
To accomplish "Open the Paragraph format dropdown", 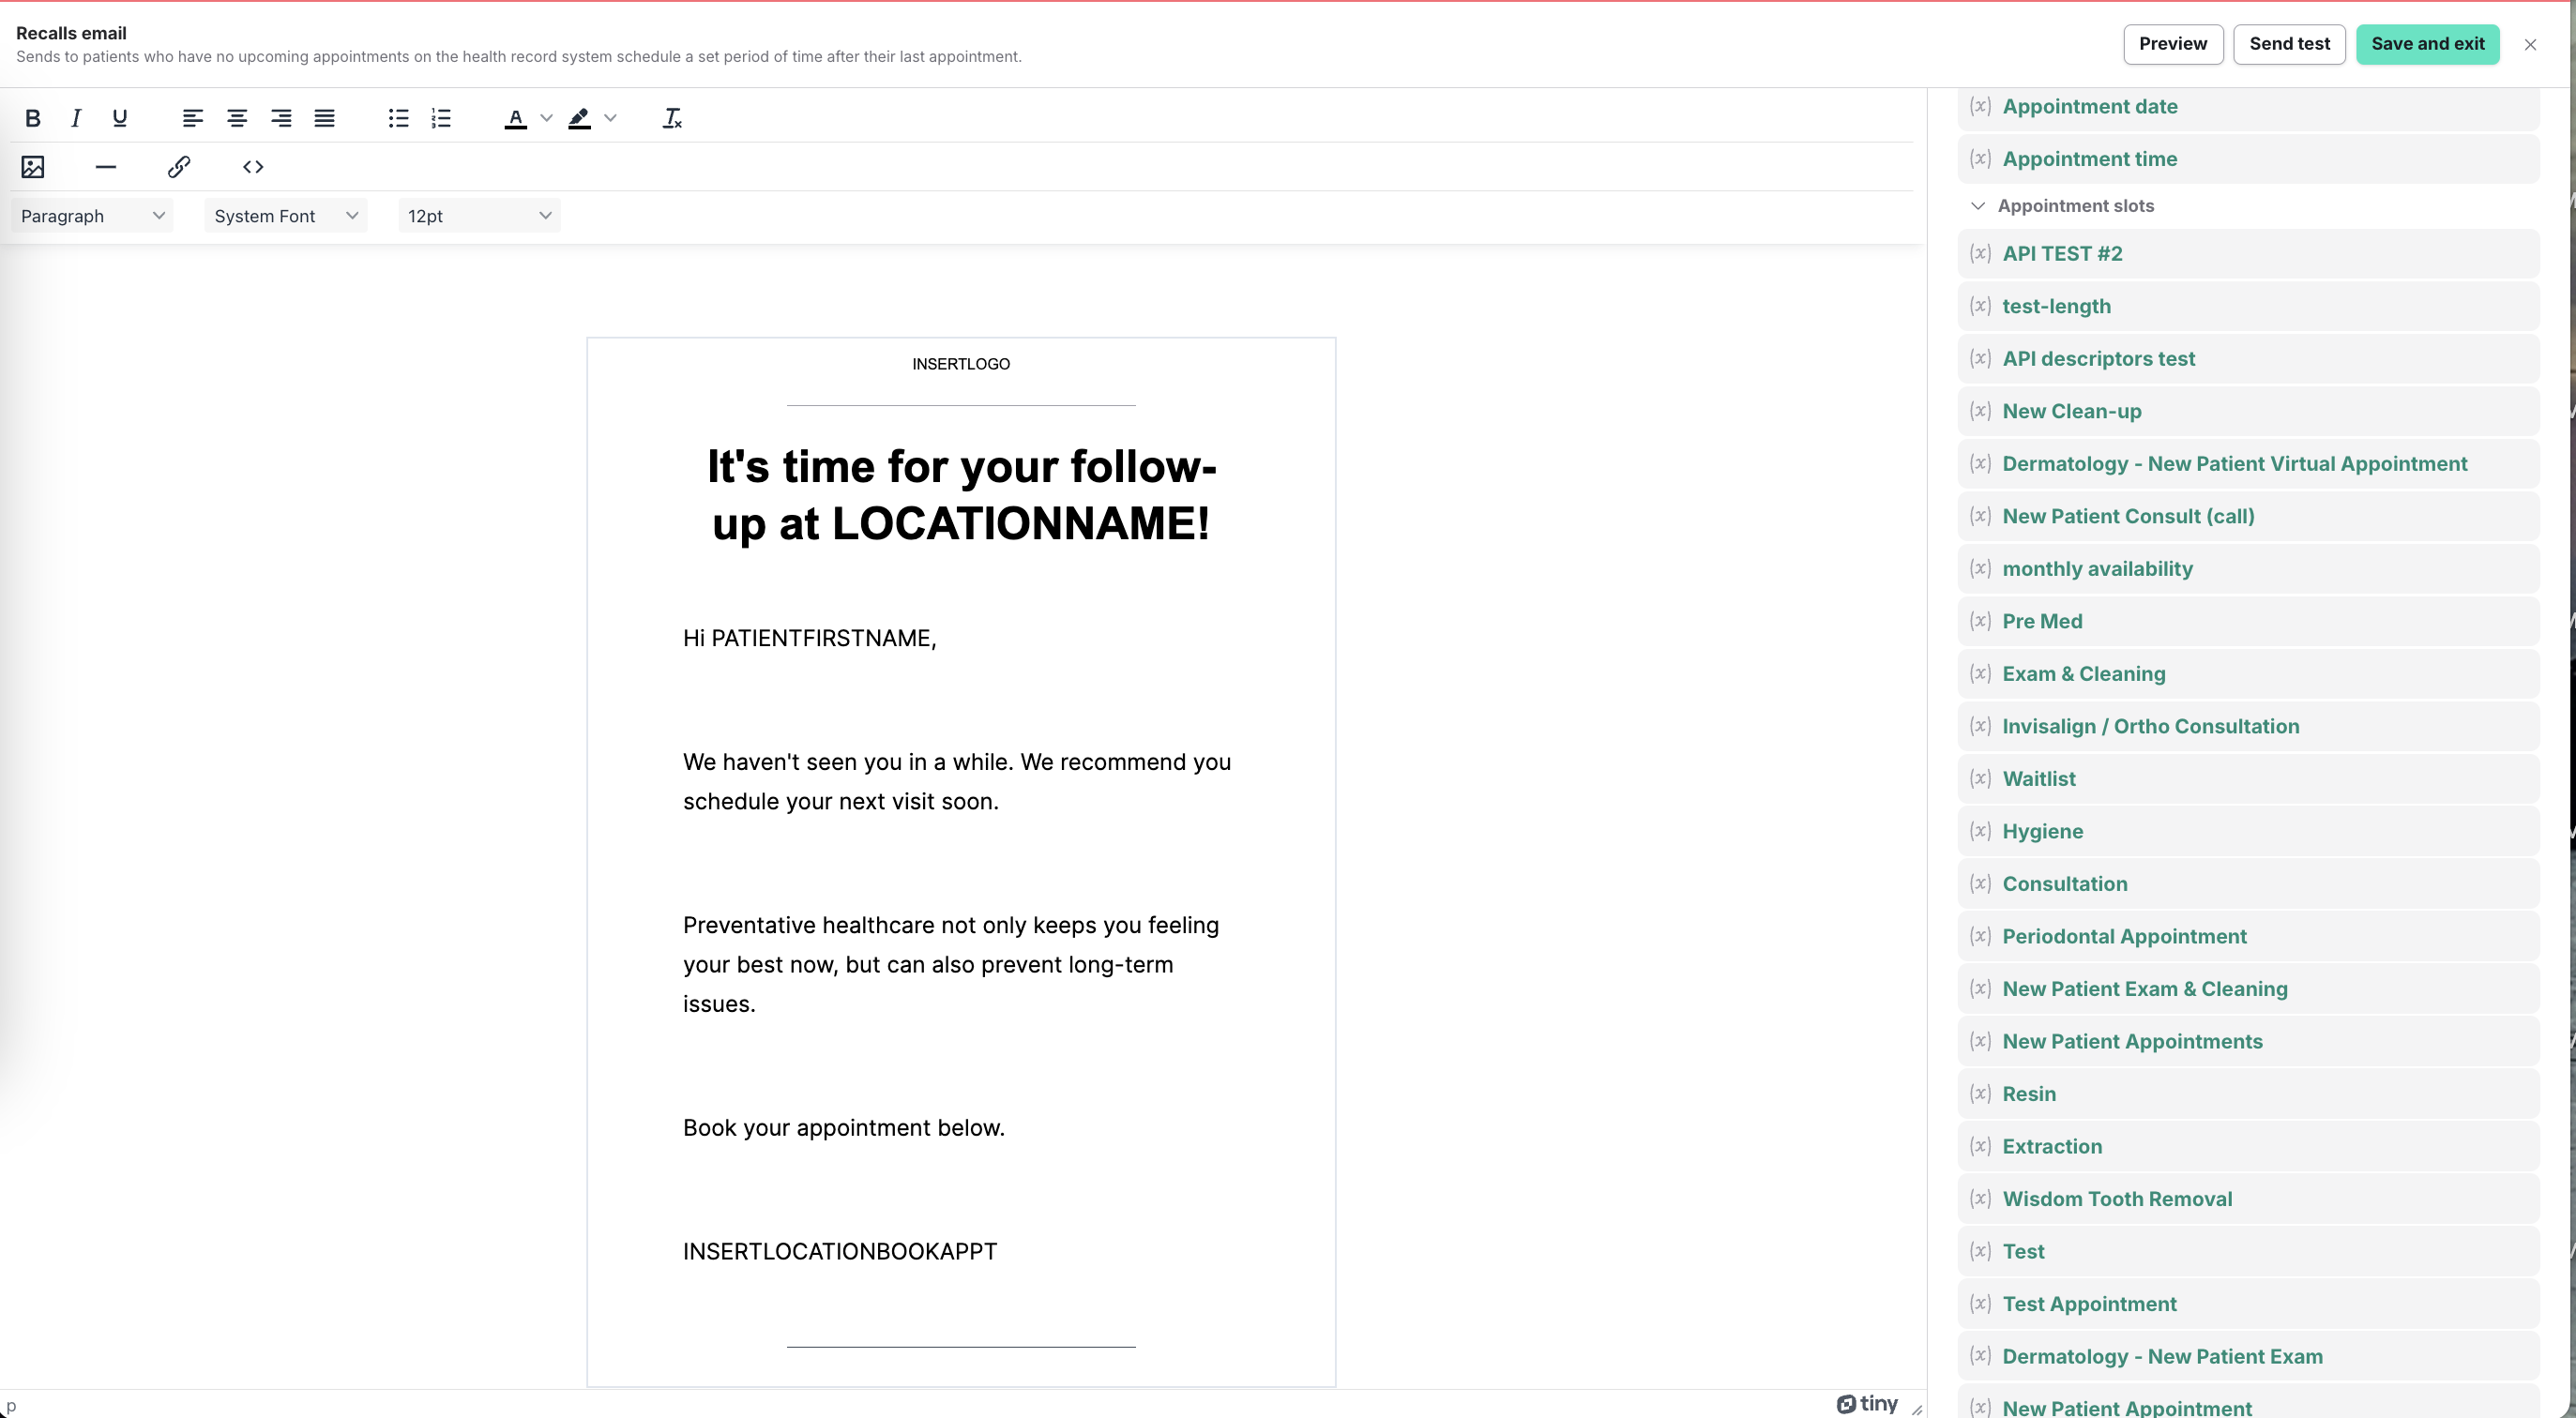I will coord(92,216).
